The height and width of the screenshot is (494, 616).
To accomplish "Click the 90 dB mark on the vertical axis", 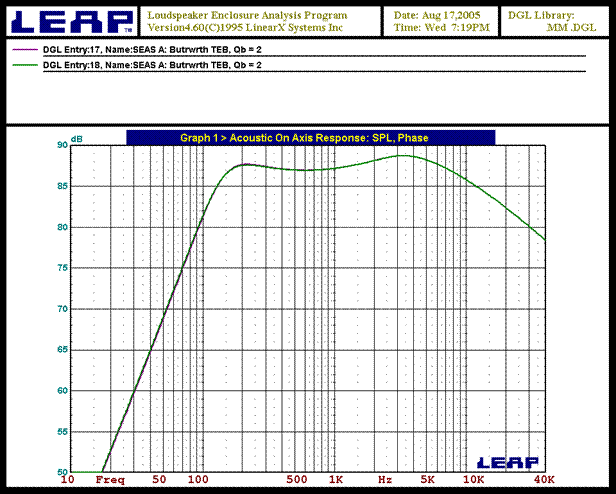I will [62, 145].
